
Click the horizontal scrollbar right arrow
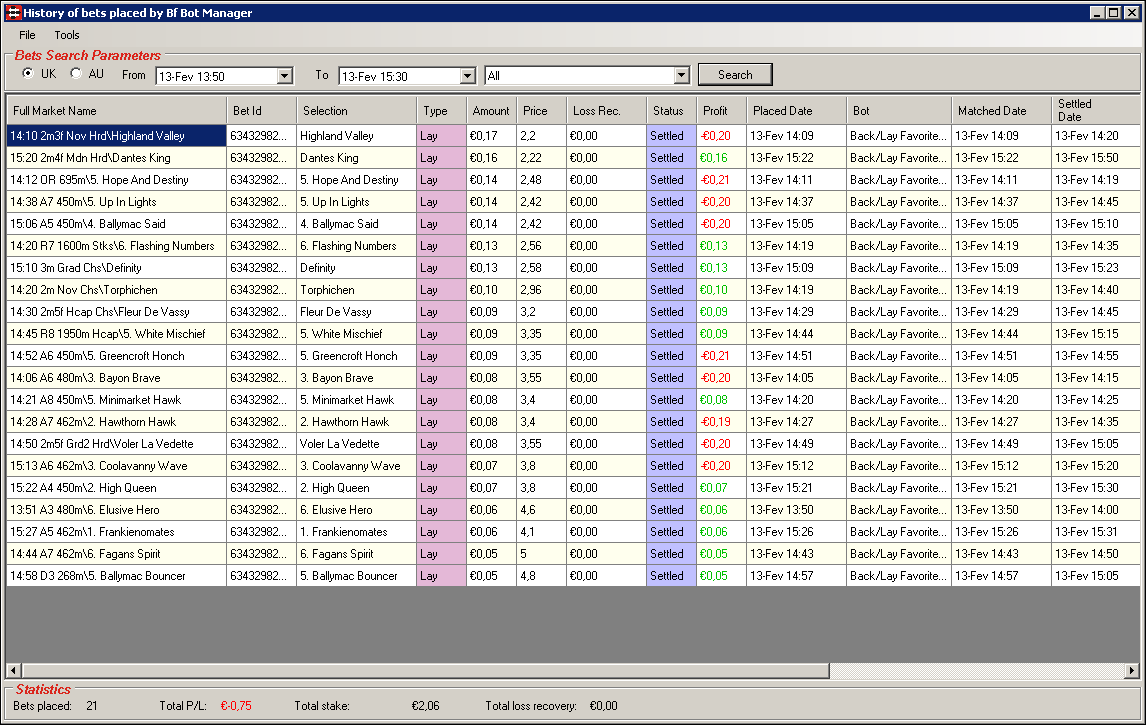(x=1132, y=670)
